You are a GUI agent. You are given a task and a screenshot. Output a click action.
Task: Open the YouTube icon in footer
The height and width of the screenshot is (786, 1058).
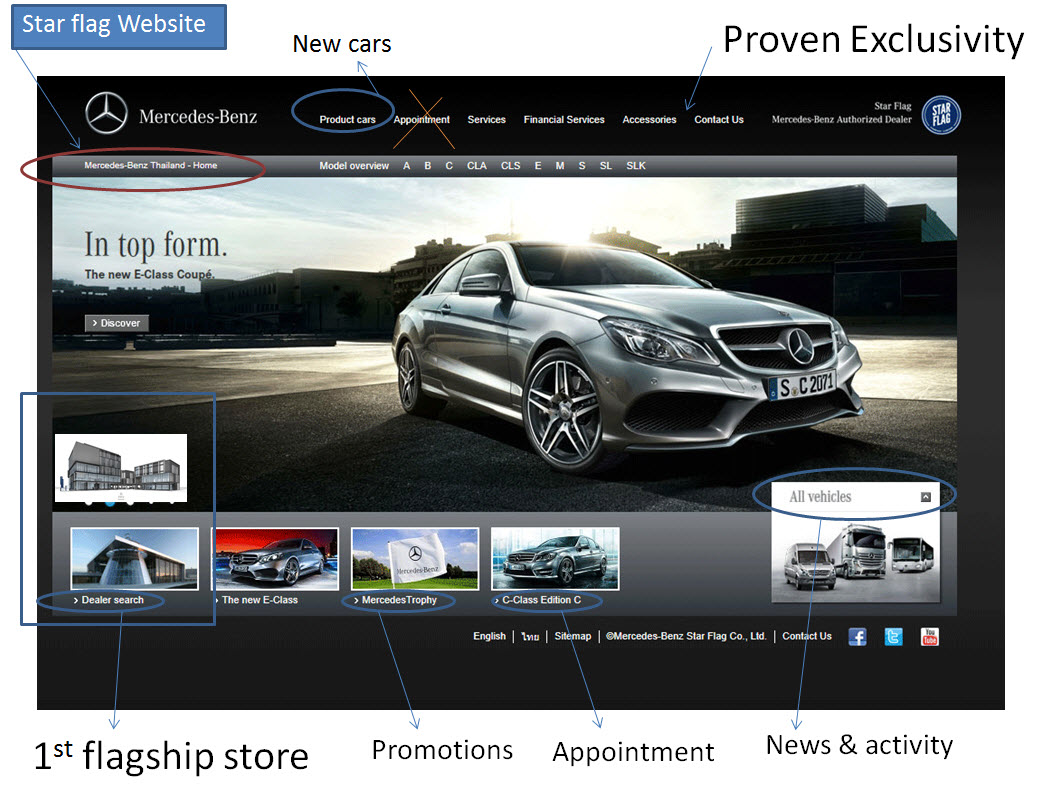coord(930,637)
